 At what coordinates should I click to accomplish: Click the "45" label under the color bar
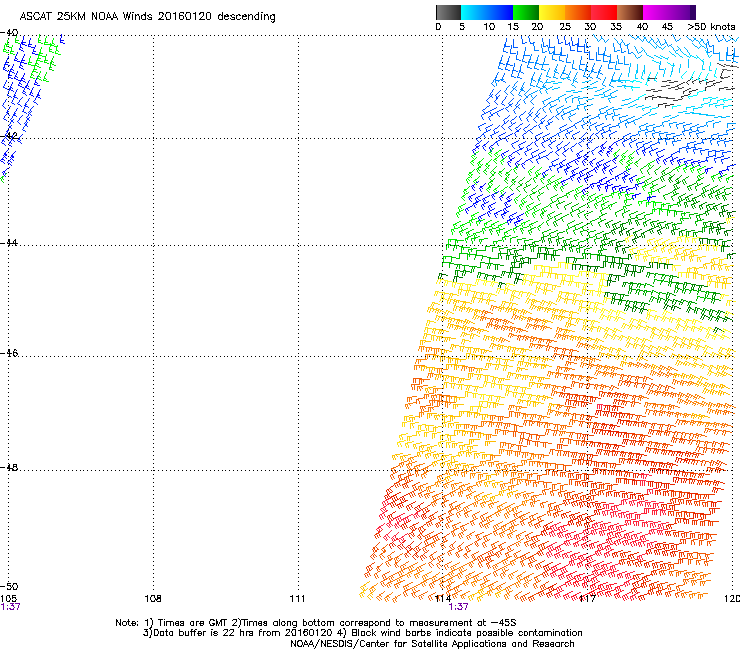667,27
